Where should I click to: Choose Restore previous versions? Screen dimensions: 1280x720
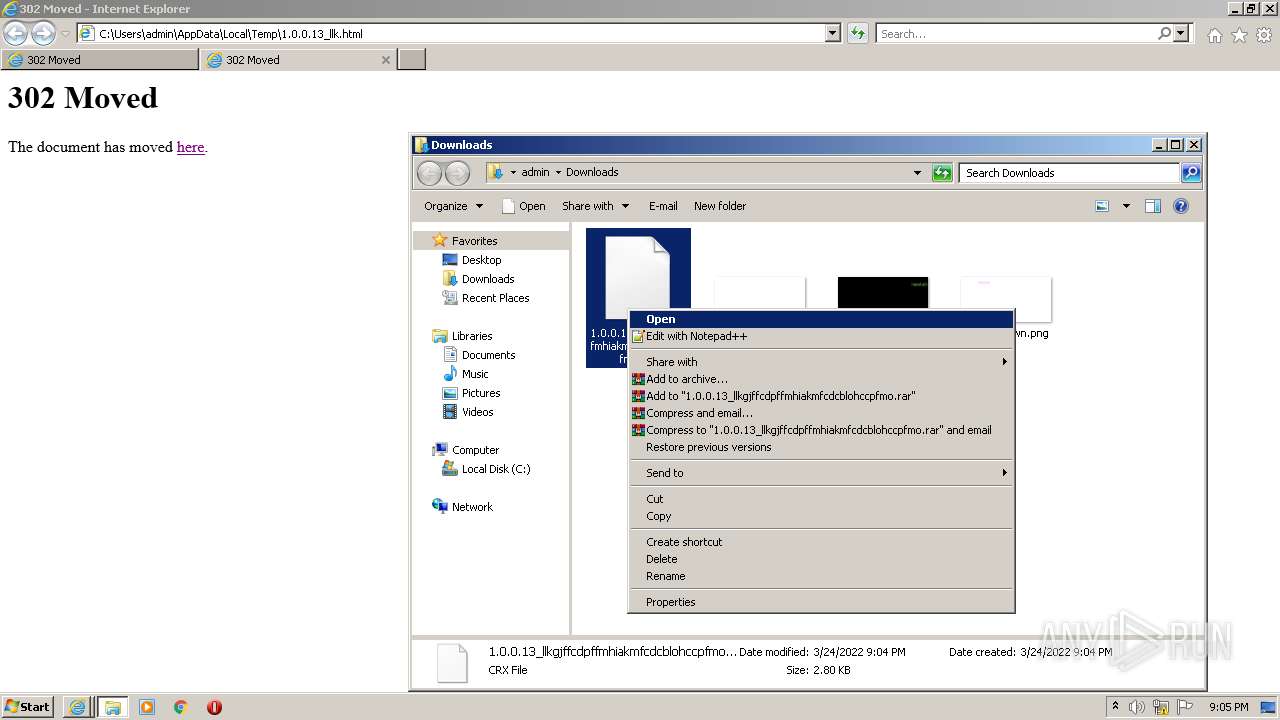coord(820,447)
